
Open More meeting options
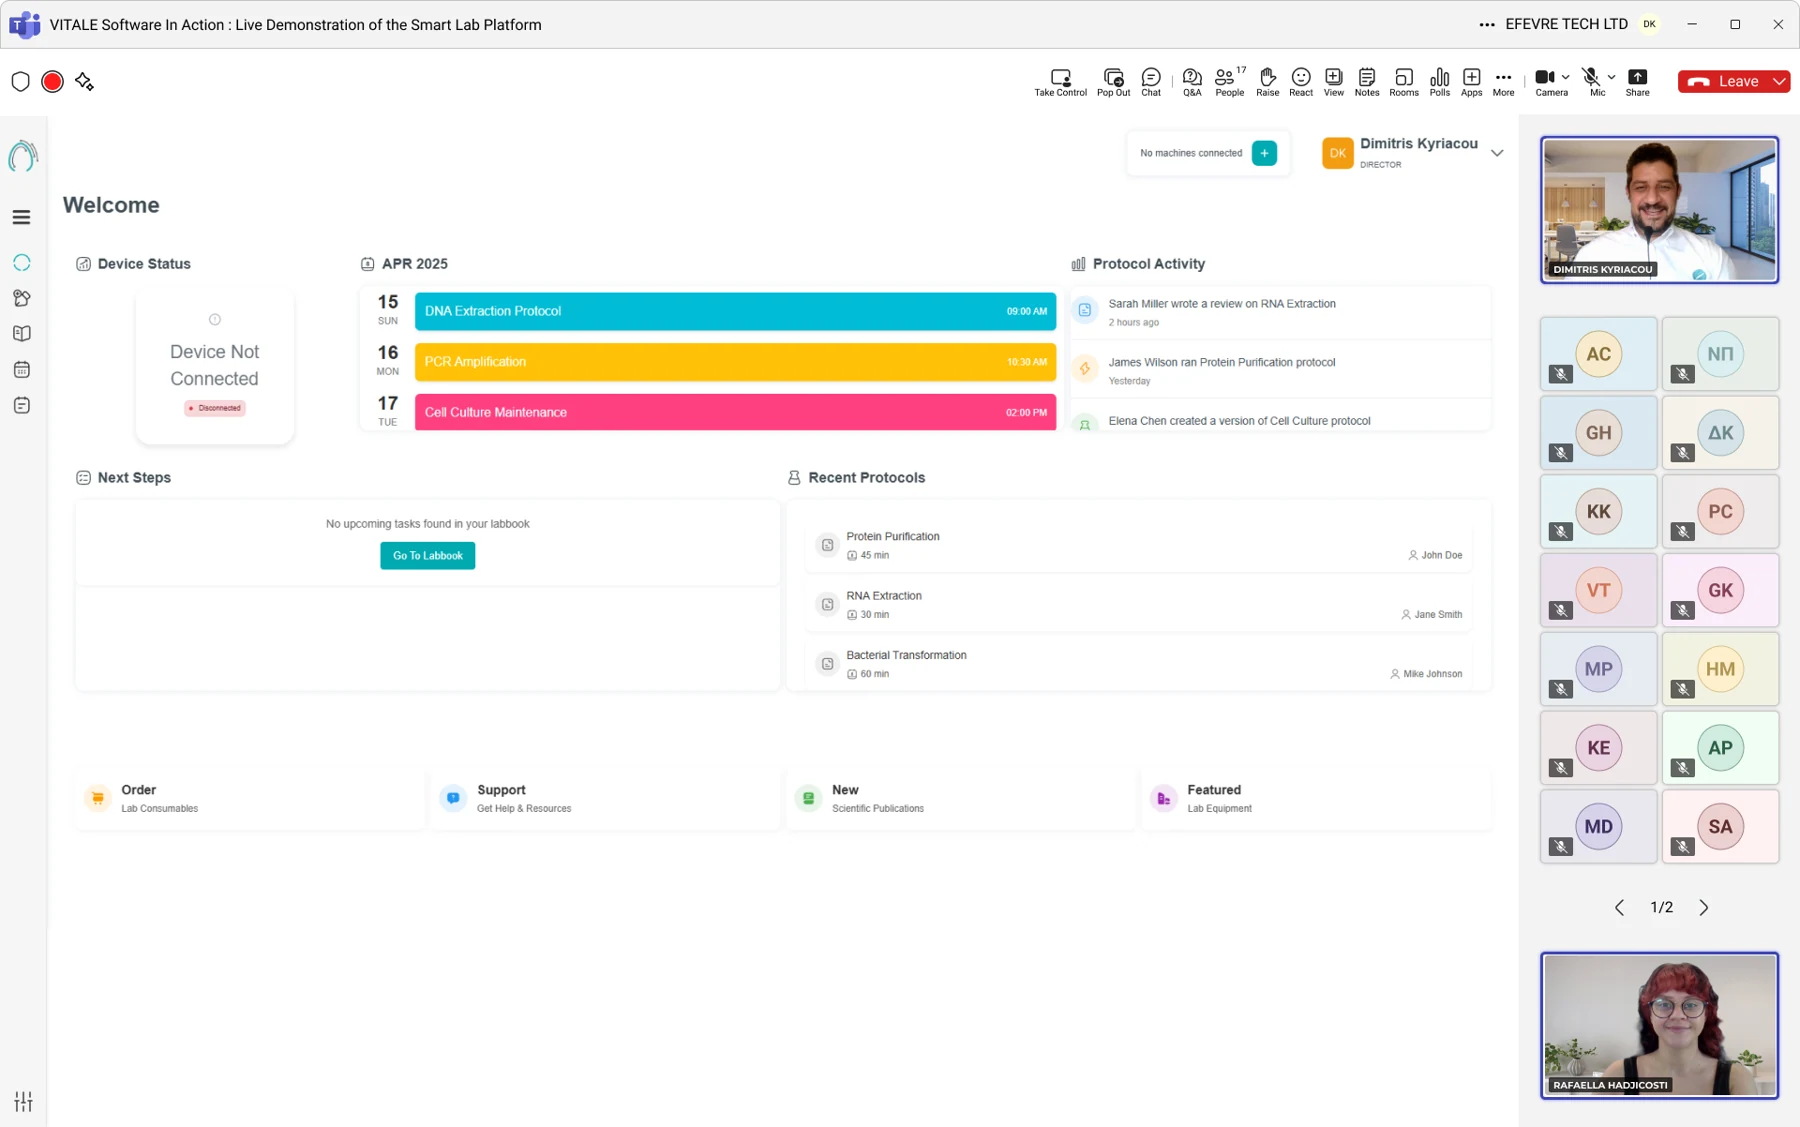pyautogui.click(x=1503, y=82)
